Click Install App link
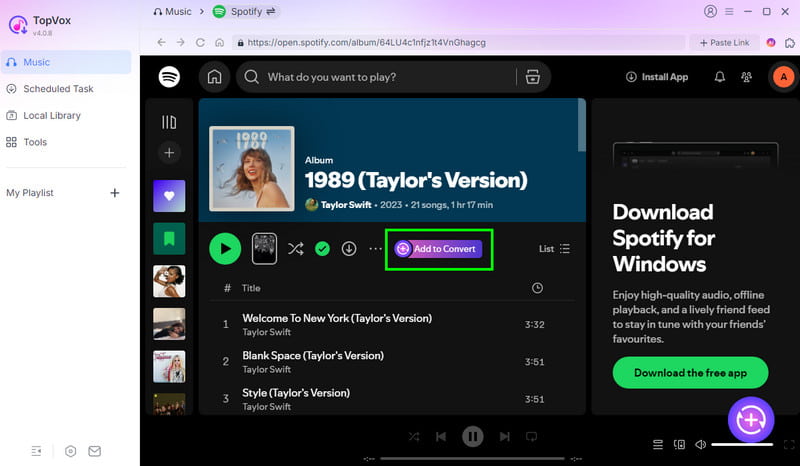 click(x=657, y=77)
